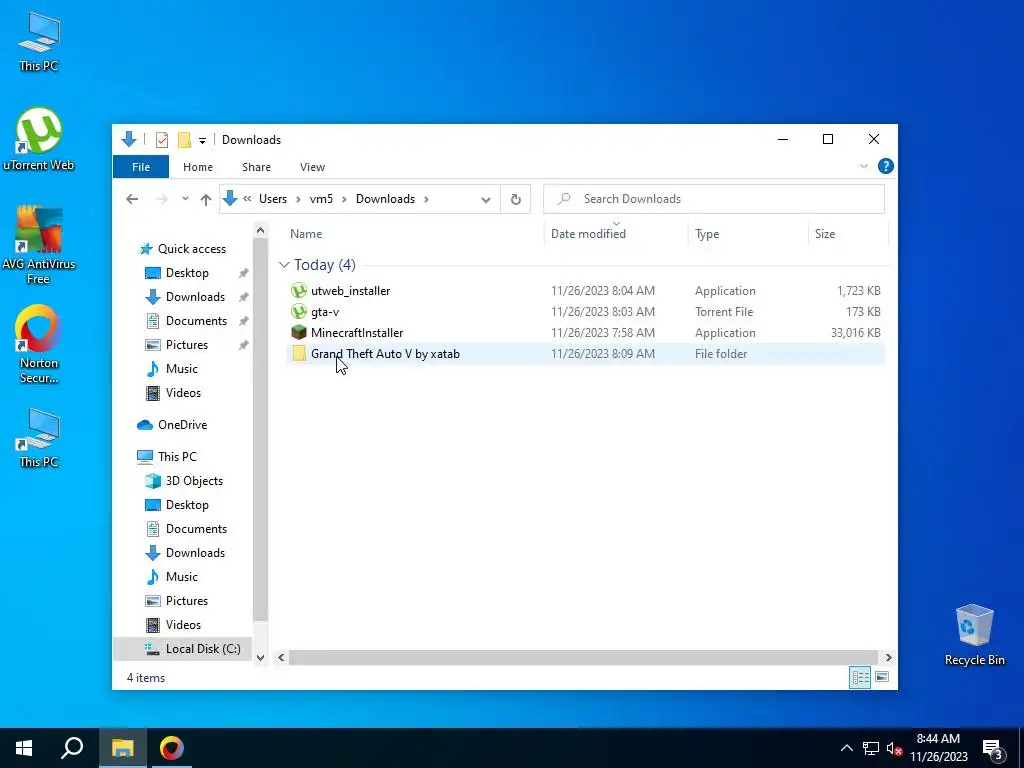Open address bar history dropdown
1024x768 pixels.
(x=485, y=200)
